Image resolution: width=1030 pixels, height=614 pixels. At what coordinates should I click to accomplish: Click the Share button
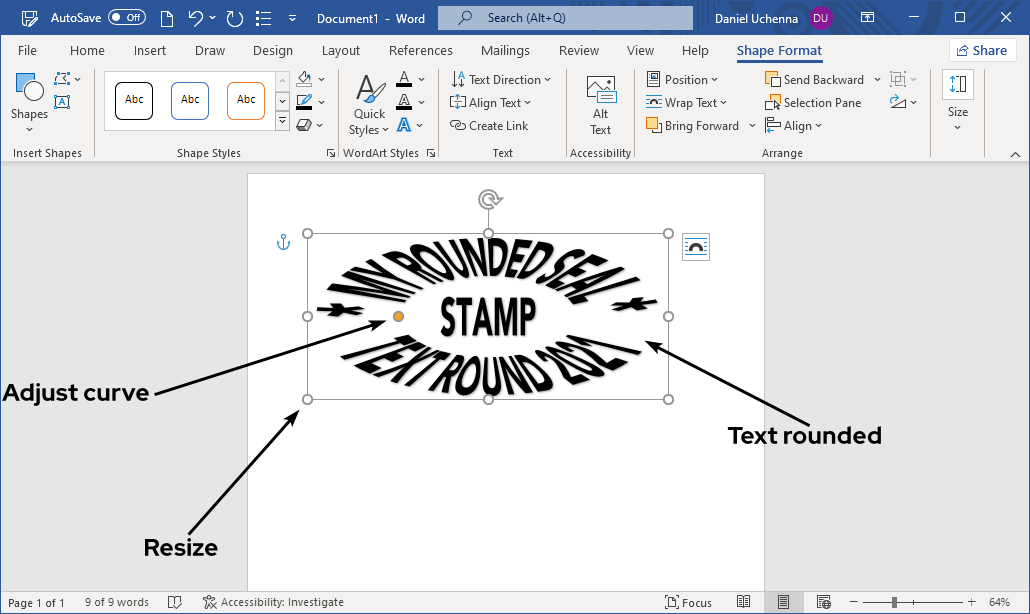(982, 49)
